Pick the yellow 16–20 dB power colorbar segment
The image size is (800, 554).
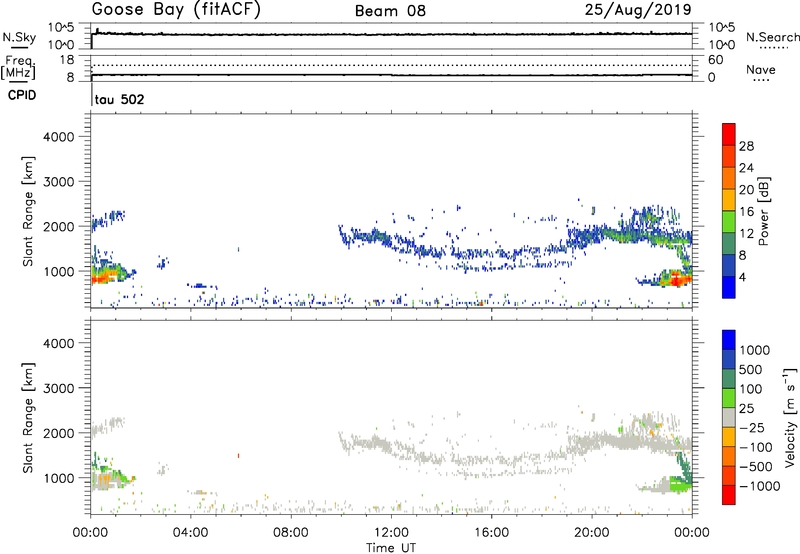pos(729,200)
